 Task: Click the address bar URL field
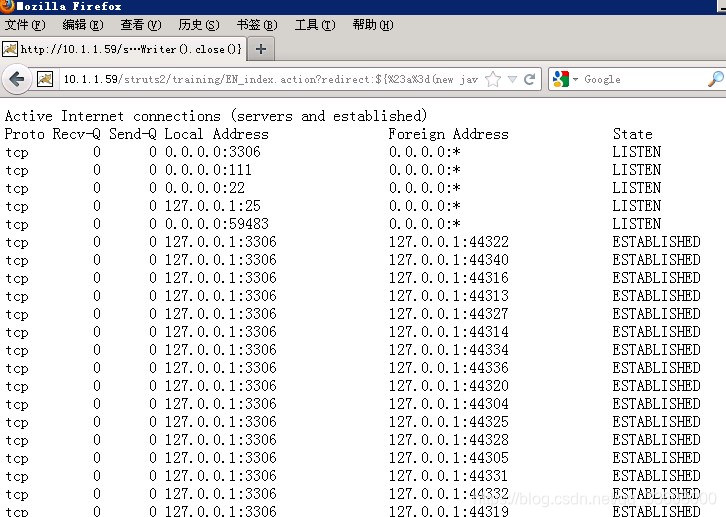pyautogui.click(x=271, y=79)
